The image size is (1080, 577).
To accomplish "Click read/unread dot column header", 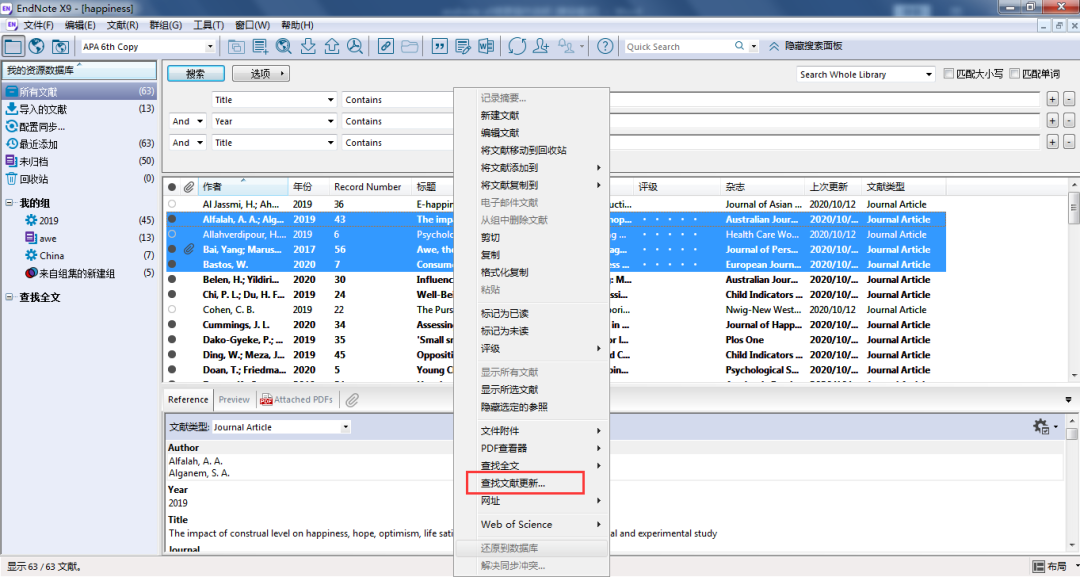I will tap(172, 187).
